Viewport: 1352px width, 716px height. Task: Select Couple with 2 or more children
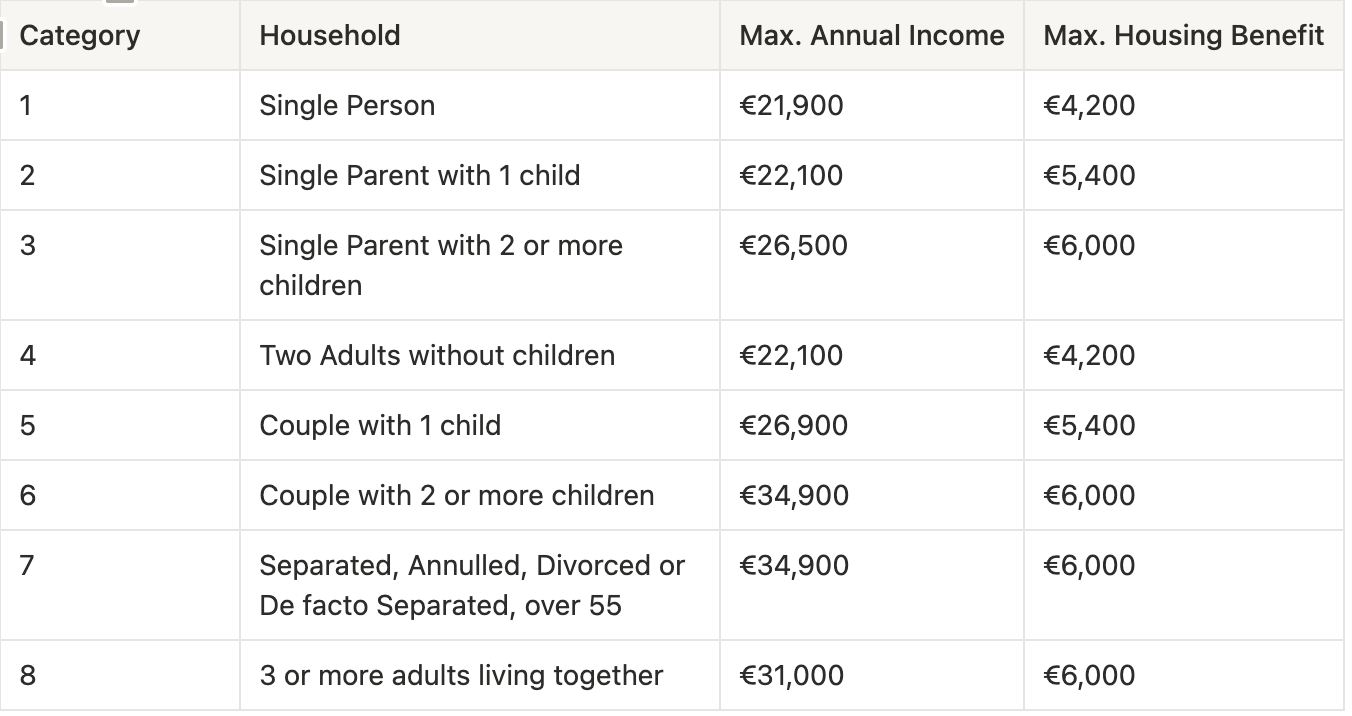click(480, 495)
